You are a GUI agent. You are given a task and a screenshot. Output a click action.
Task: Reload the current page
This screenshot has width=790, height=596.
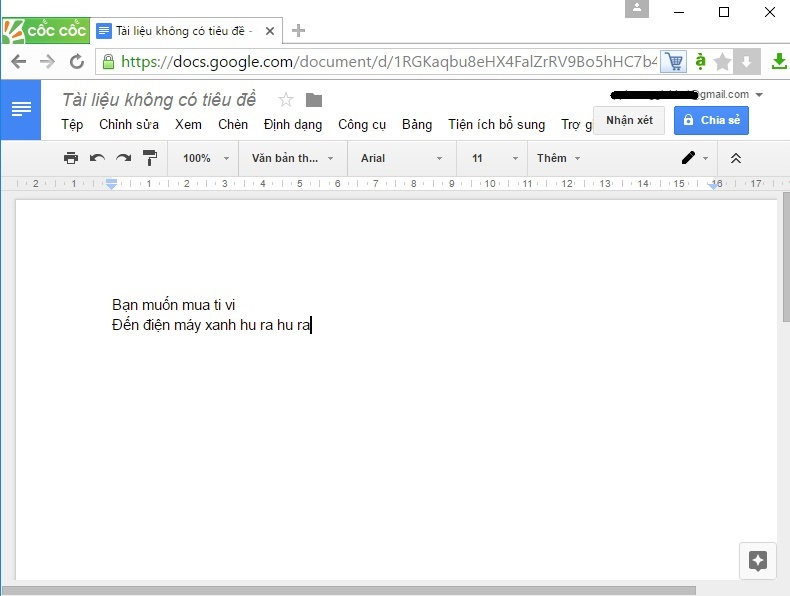coord(77,61)
